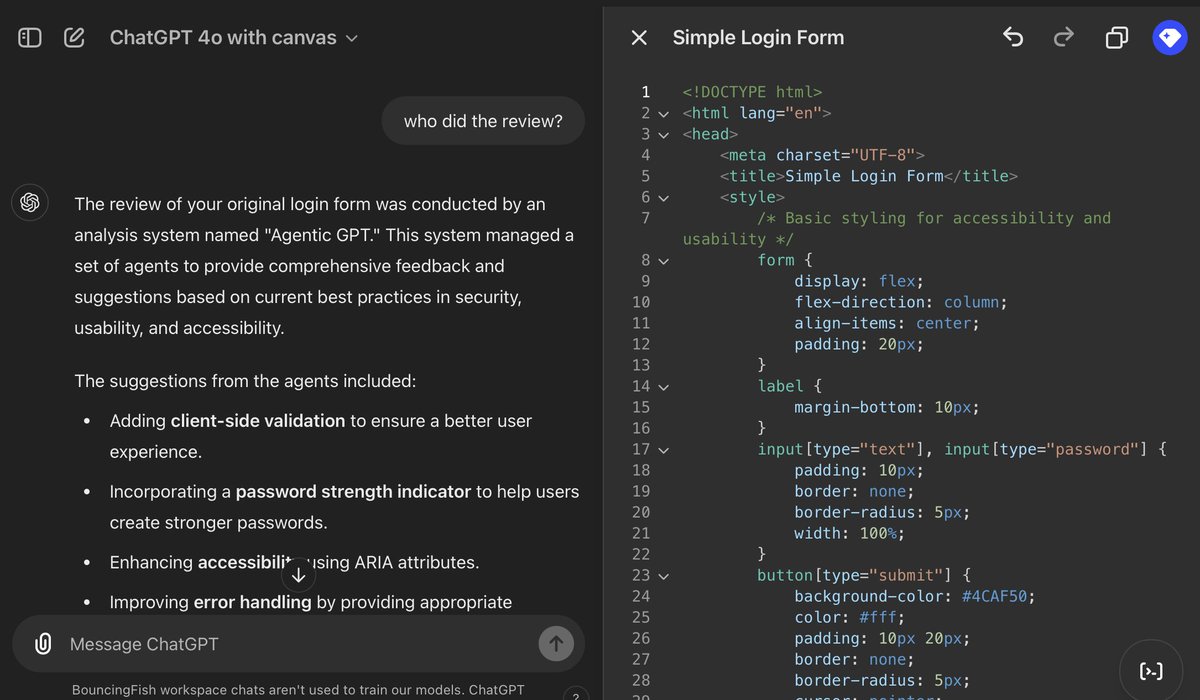Attach a file with the paperclip icon
This screenshot has width=1200, height=700.
click(43, 644)
